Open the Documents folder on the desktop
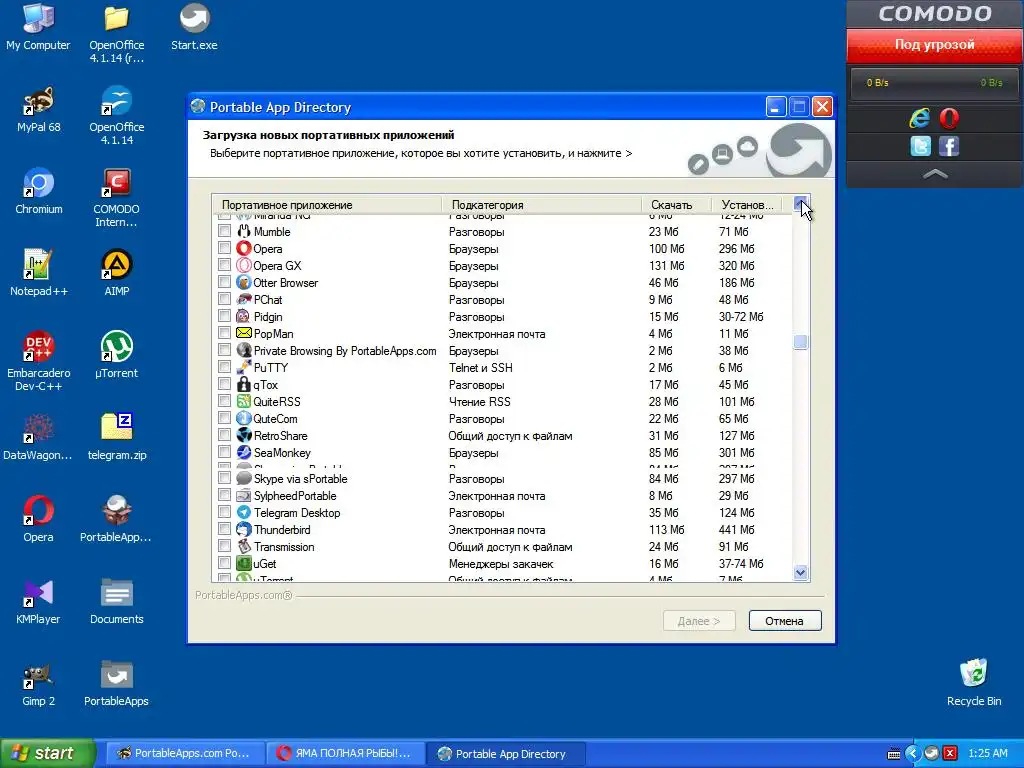The image size is (1024, 768). pos(116,601)
